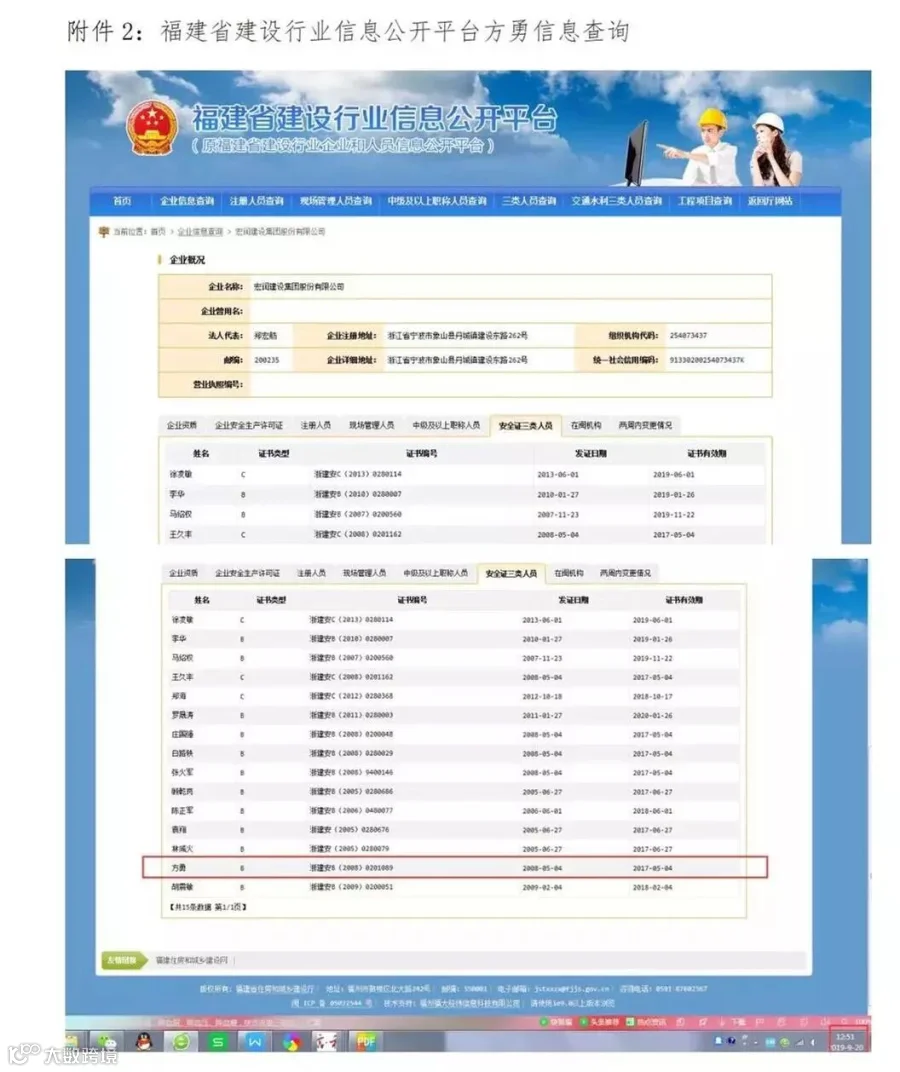This screenshot has width=900, height=1072.
Task: Switch to 注册人员 tab in the upper tab row
Action: (316, 425)
